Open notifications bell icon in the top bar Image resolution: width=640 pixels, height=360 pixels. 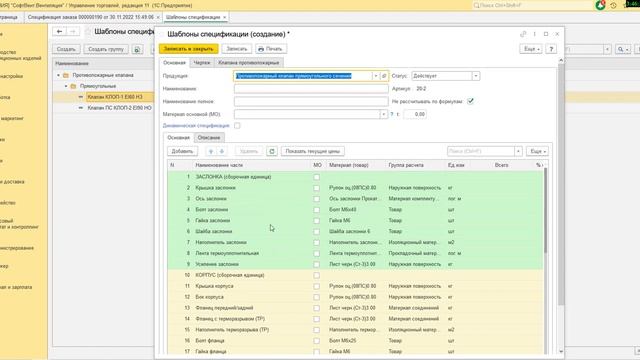(x=600, y=5)
